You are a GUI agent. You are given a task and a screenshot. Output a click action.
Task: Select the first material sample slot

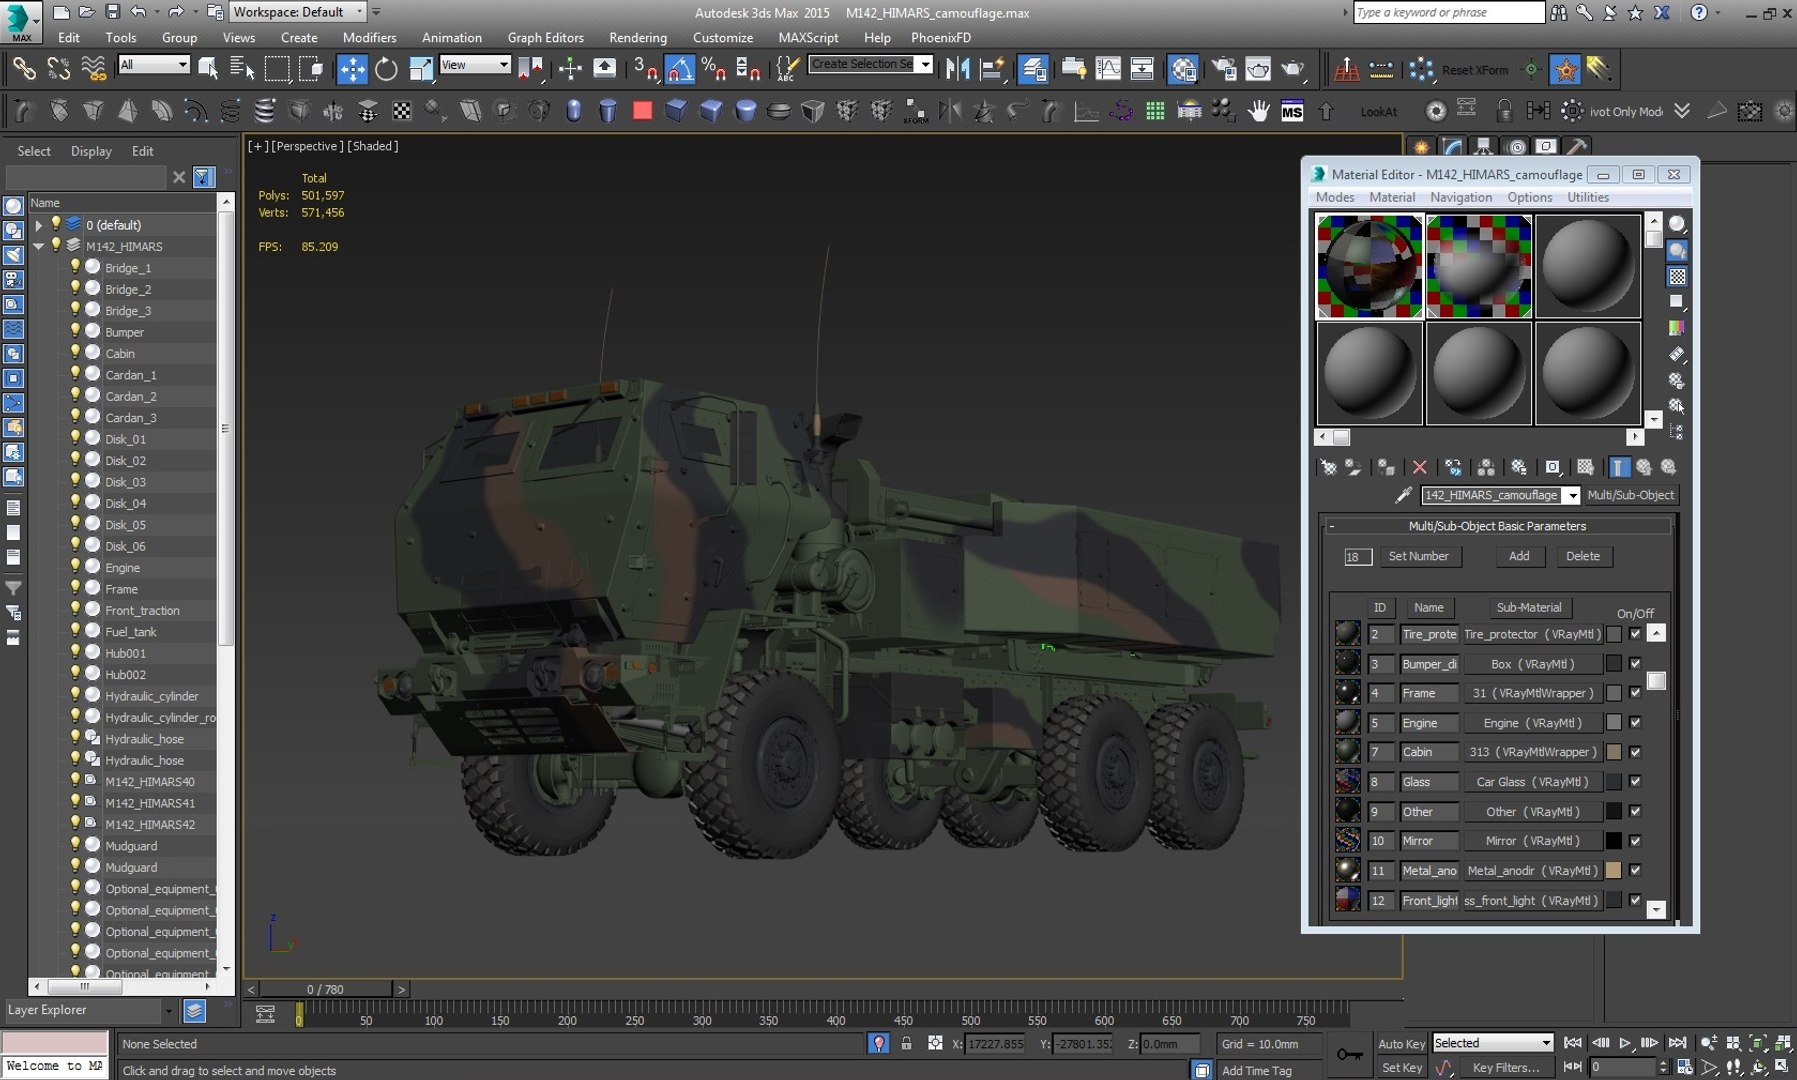(x=1368, y=266)
